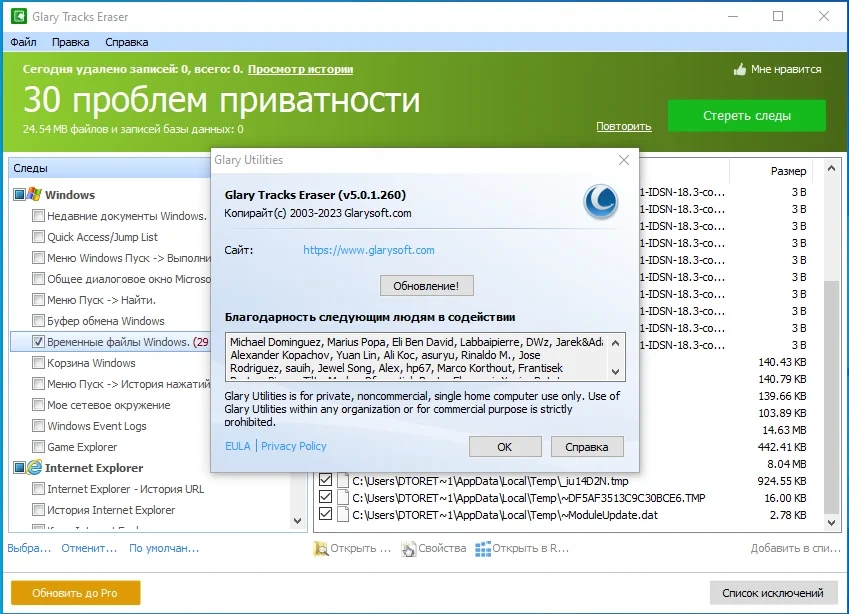Open the Privacy Policy link
The height and width of the screenshot is (614, 849).
(x=293, y=446)
